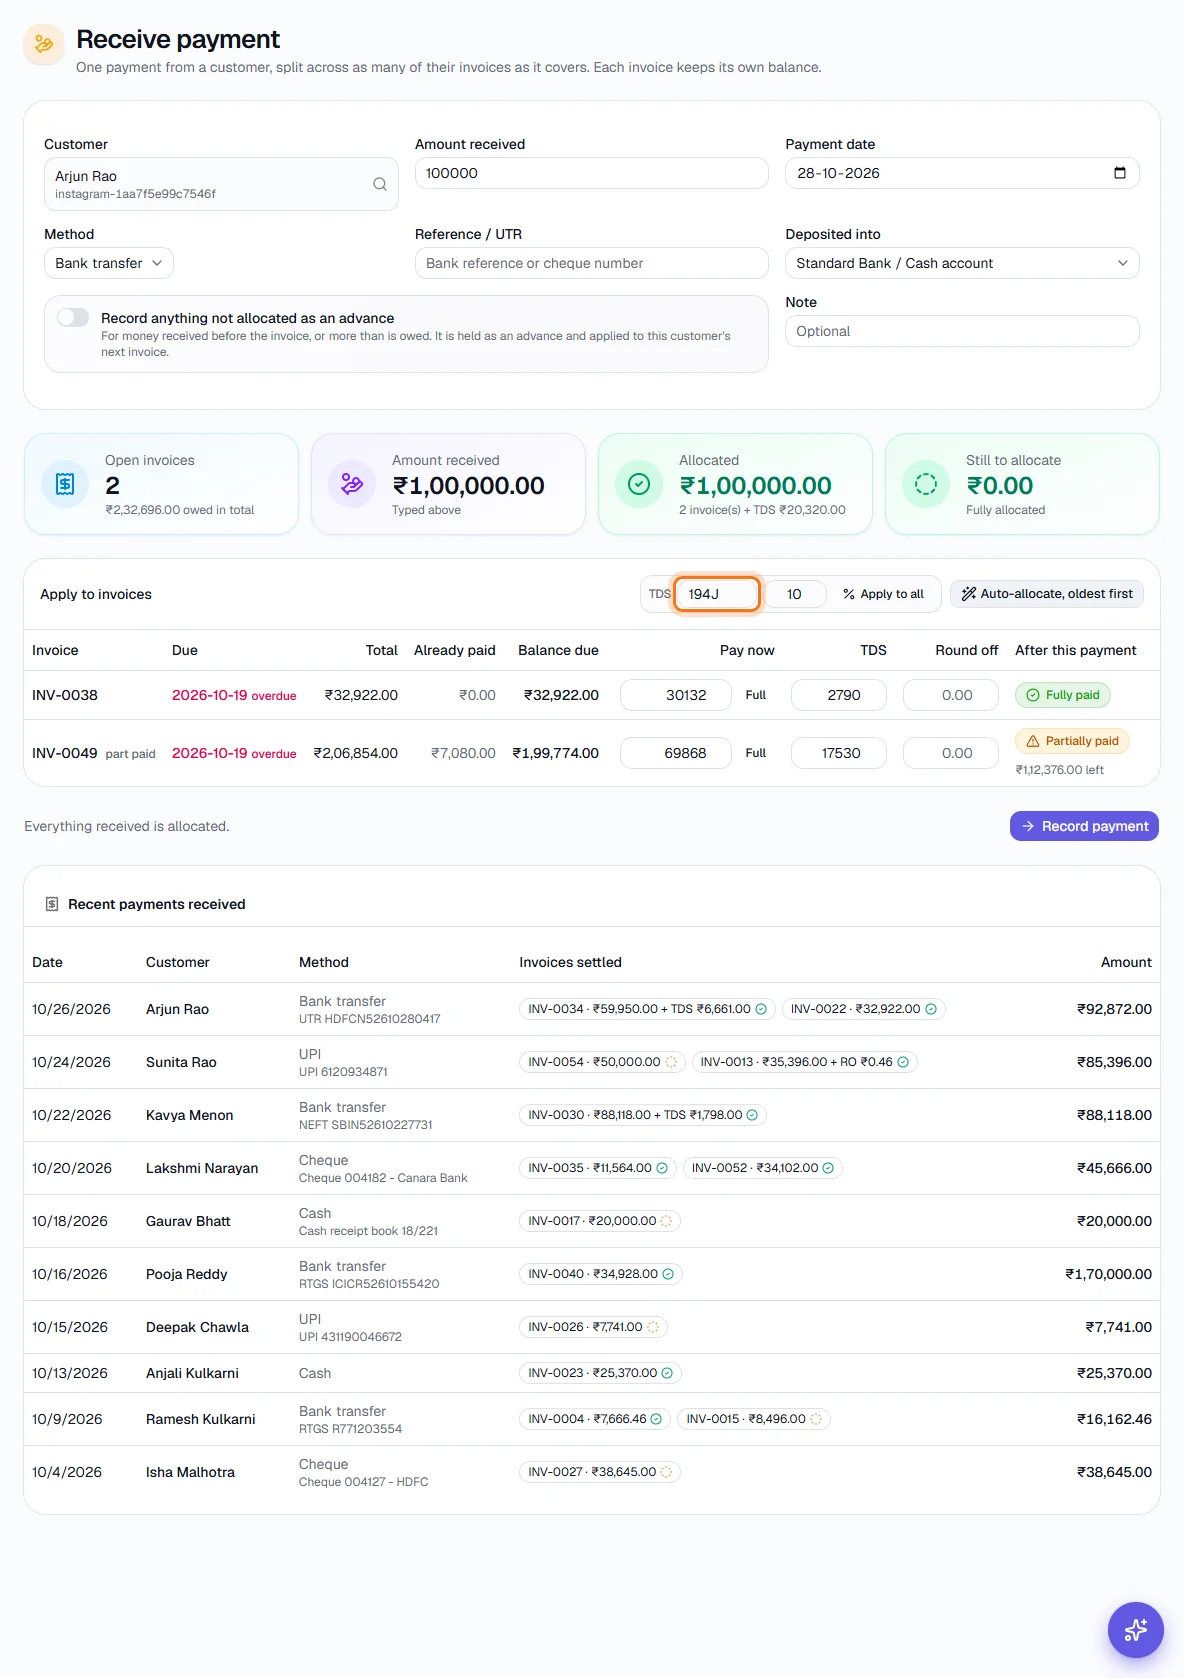Click the Ramesh Kulkarni customer cell

pos(201,1419)
